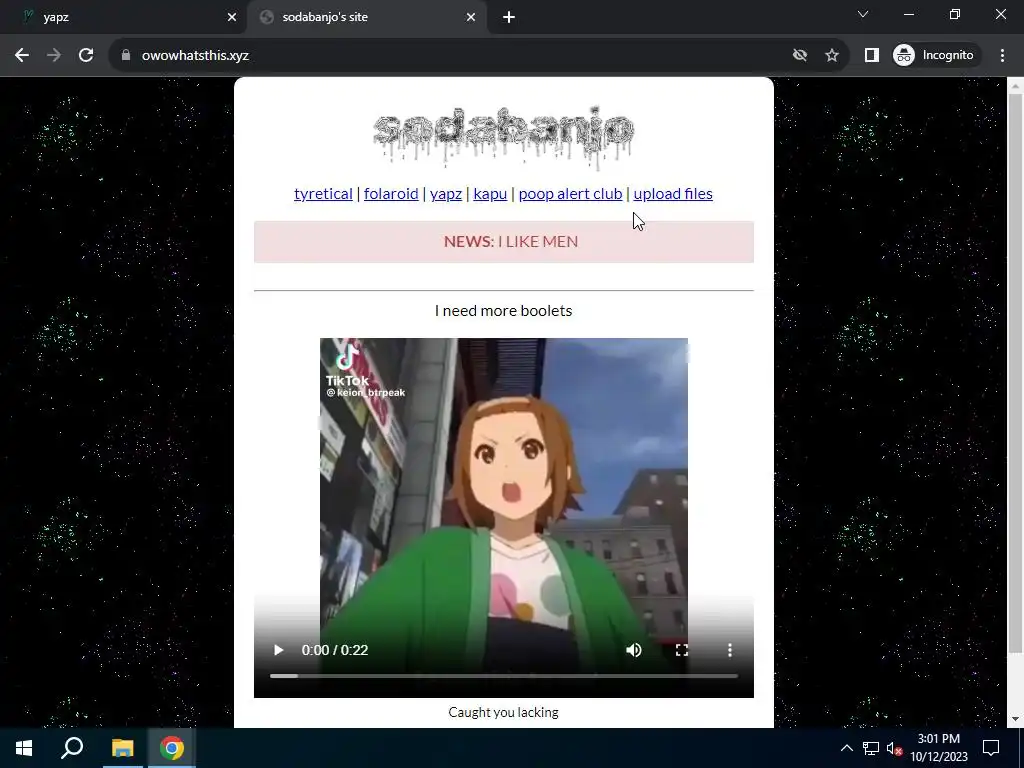This screenshot has width=1024, height=768.
Task: Open the yapz link
Action: point(446,194)
